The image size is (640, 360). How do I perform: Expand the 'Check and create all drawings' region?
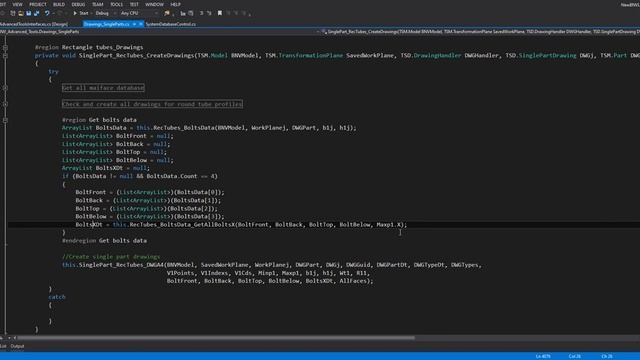pyautogui.click(x=5, y=104)
